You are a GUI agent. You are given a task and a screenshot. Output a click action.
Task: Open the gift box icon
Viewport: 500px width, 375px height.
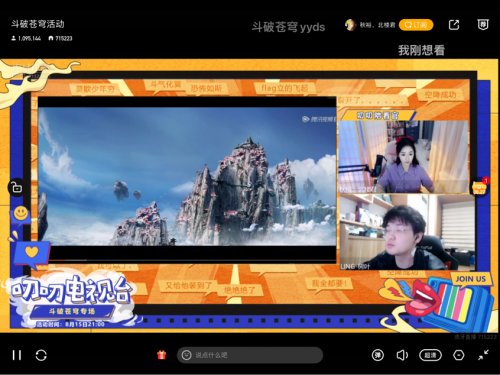click(162, 355)
